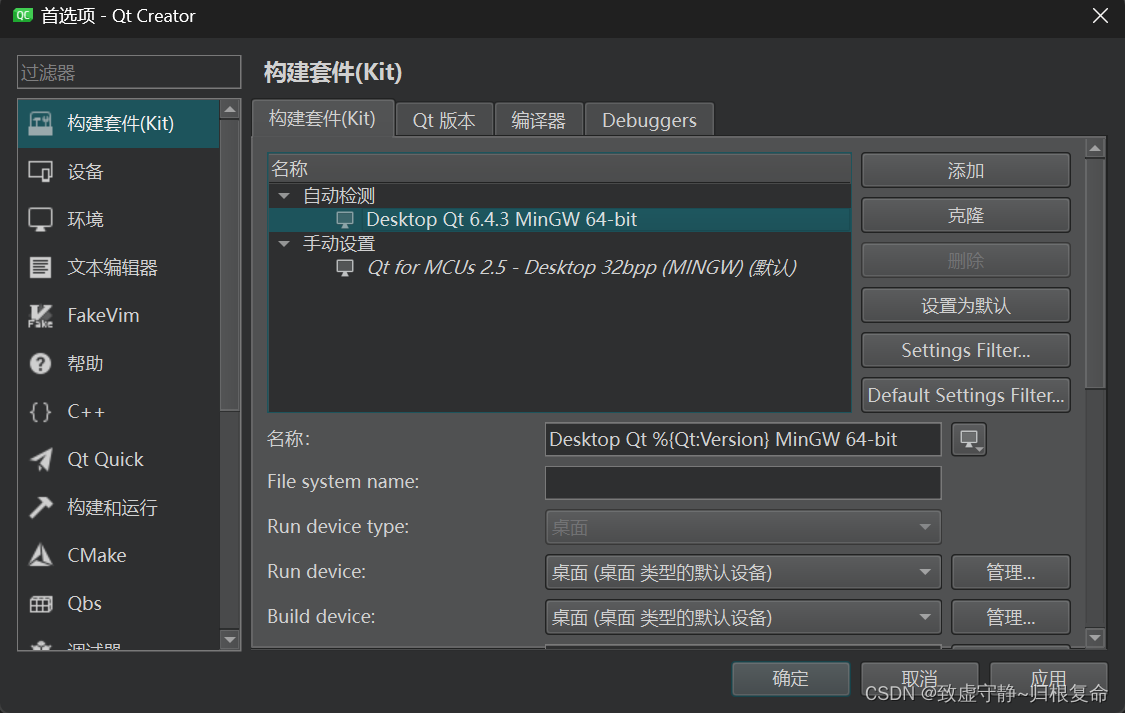1125x713 pixels.
Task: Switch to the 构建套件(Kit) tab
Action: pos(323,118)
